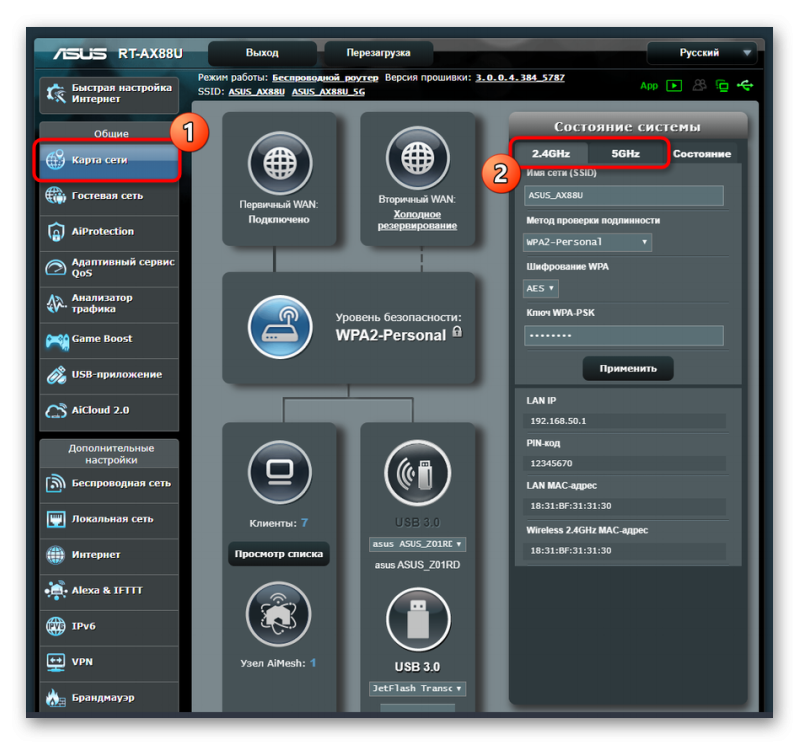Click the users status icon in header
This screenshot has height=745, width=800.
tap(699, 85)
